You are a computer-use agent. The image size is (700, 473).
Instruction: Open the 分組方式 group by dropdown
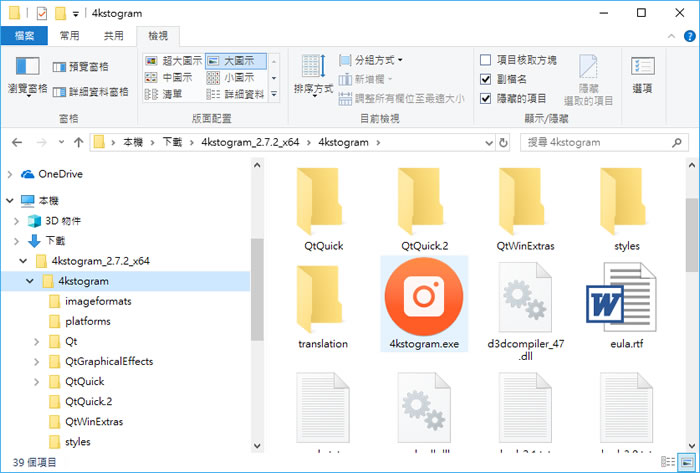click(371, 60)
